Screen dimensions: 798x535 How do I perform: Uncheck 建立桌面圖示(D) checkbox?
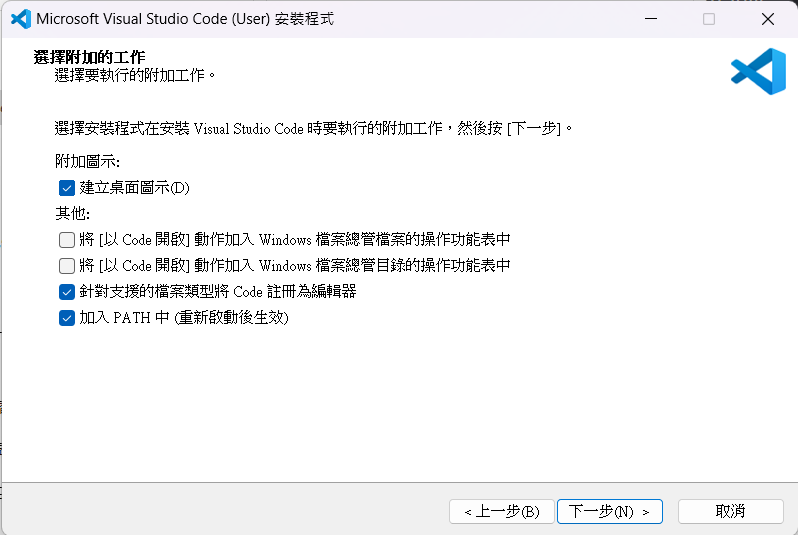tap(67, 188)
